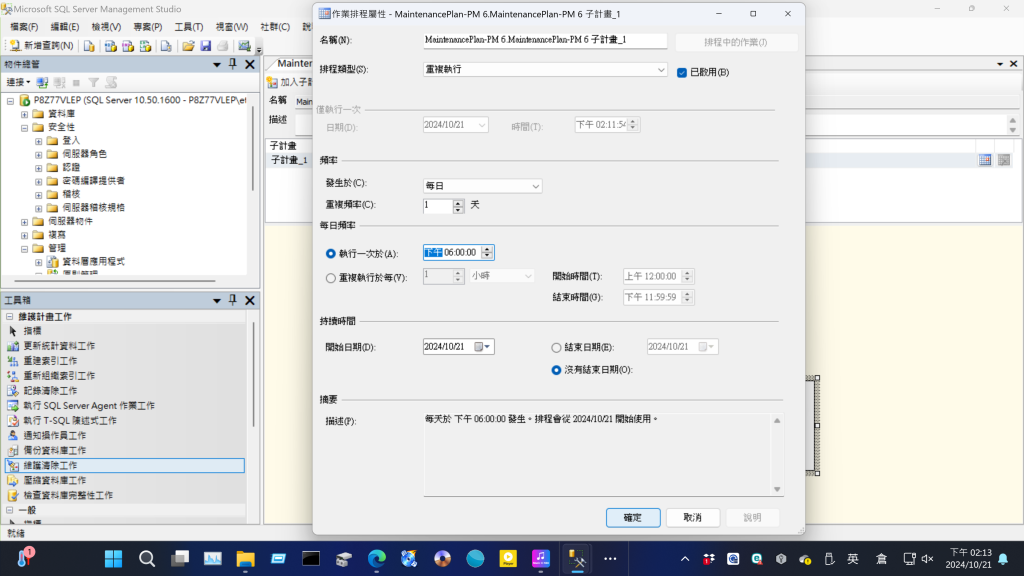Choose the 結束日期 radio option
1024x576 pixels.
coord(557,347)
